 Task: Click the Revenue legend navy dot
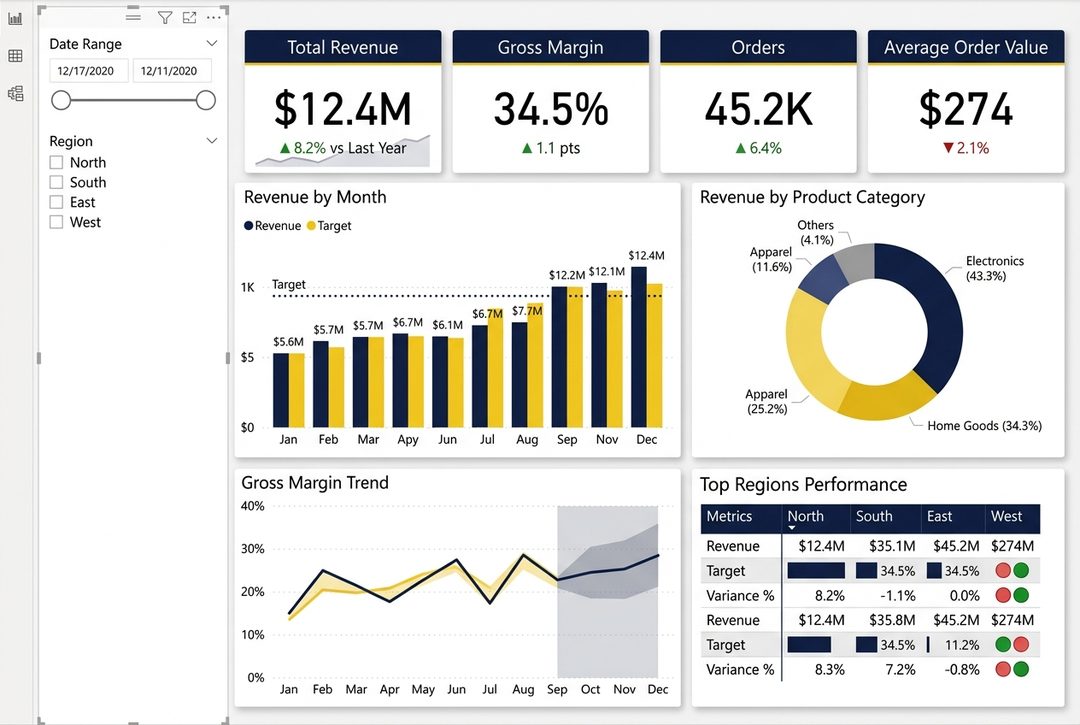pyautogui.click(x=249, y=226)
